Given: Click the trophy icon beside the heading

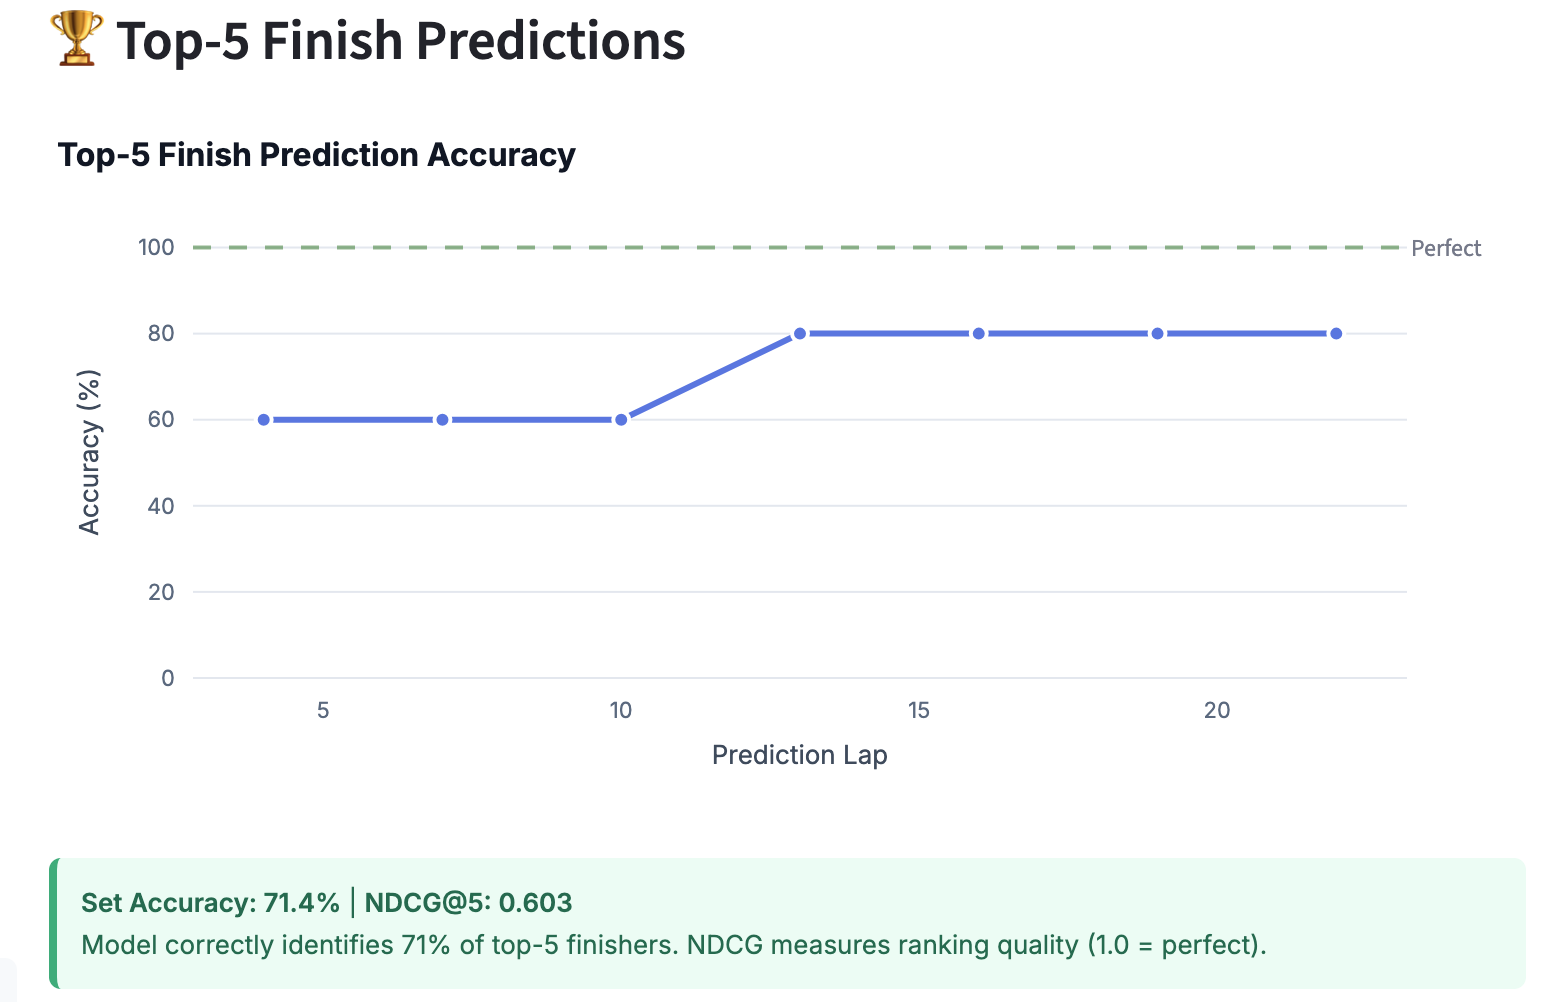Looking at the screenshot, I should point(76,39).
